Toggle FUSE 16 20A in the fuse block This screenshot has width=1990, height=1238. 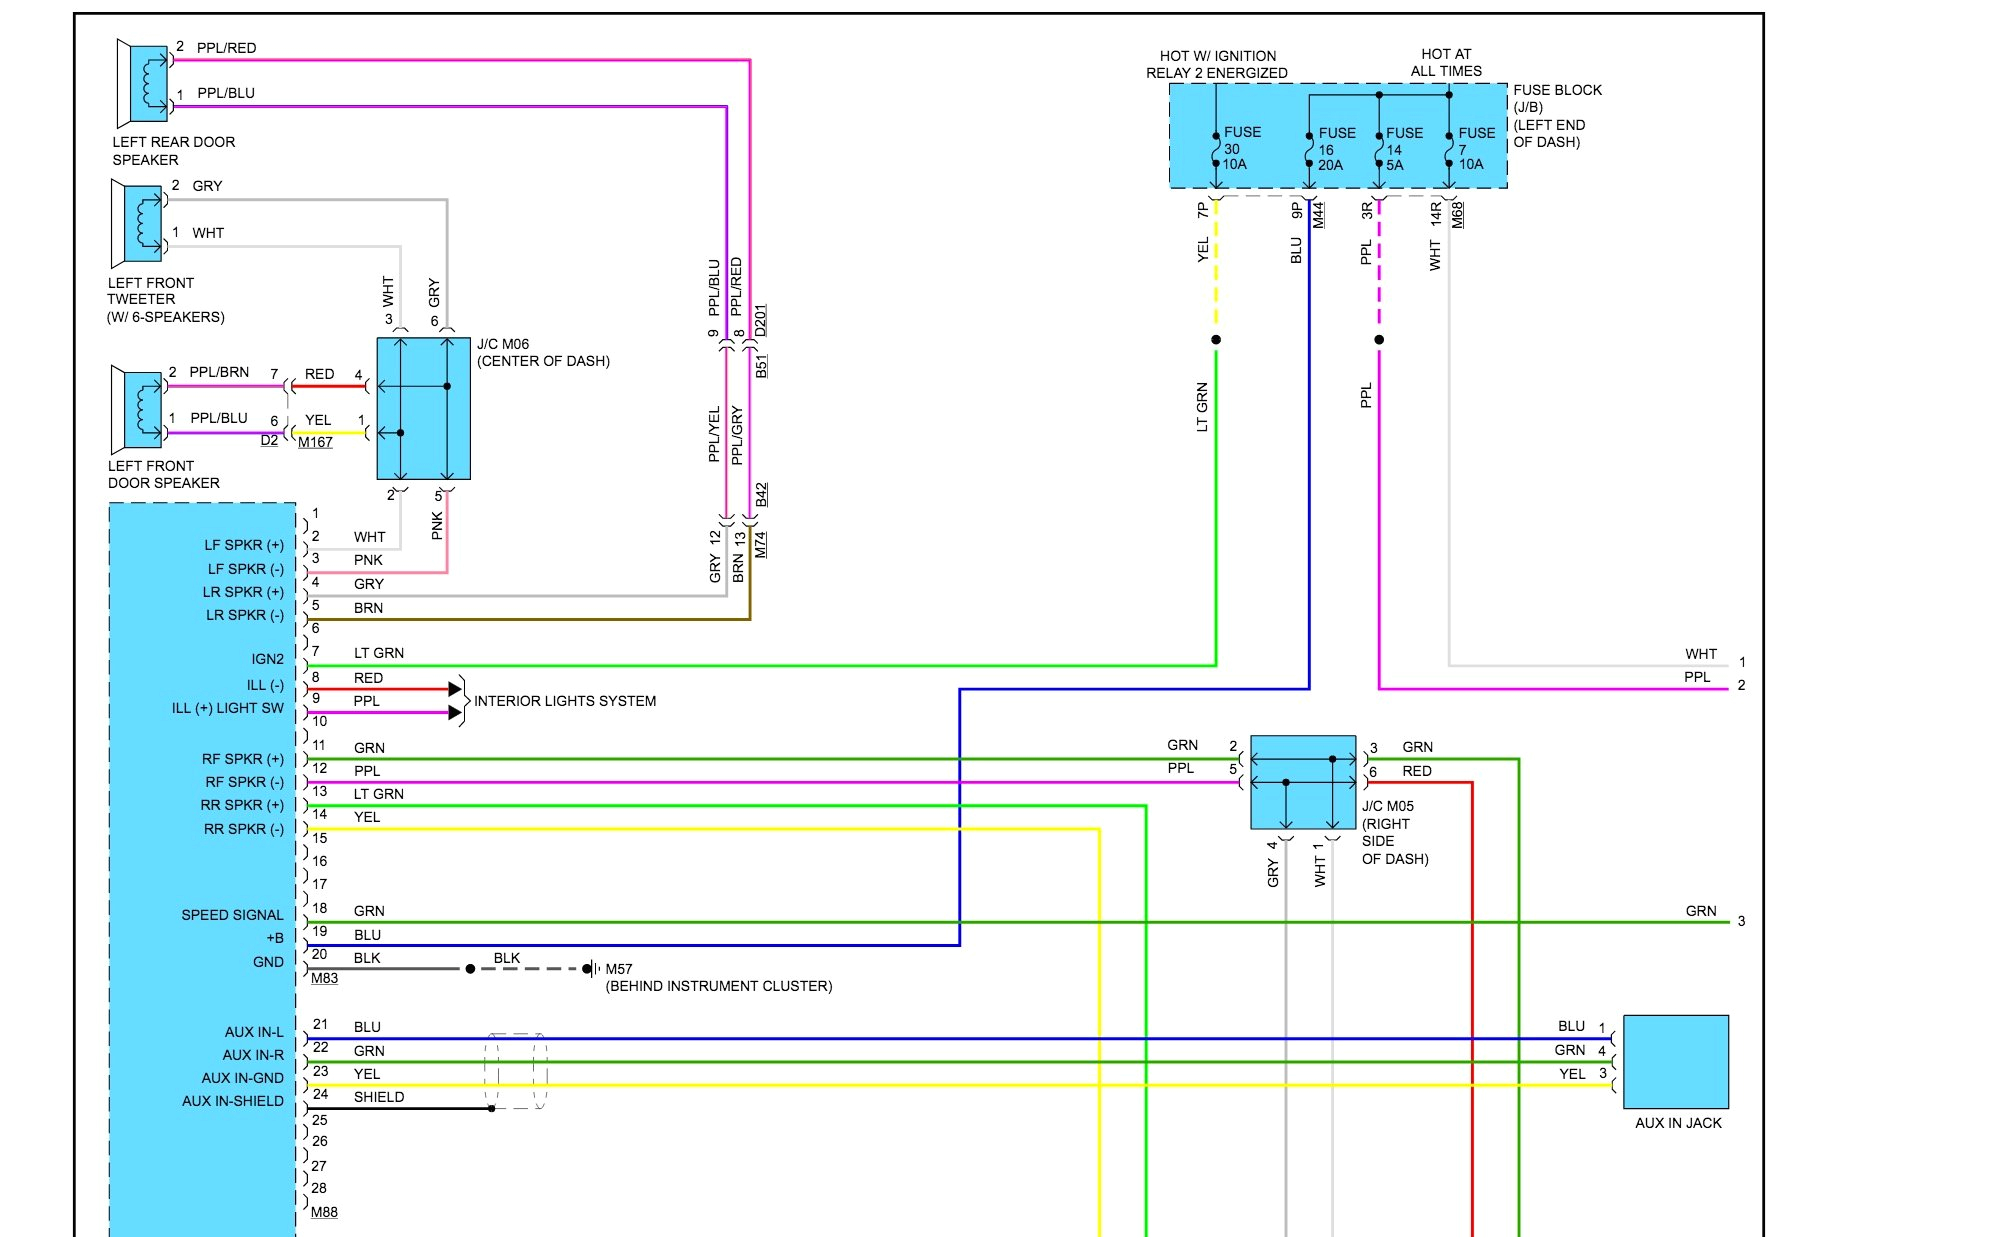1310,150
